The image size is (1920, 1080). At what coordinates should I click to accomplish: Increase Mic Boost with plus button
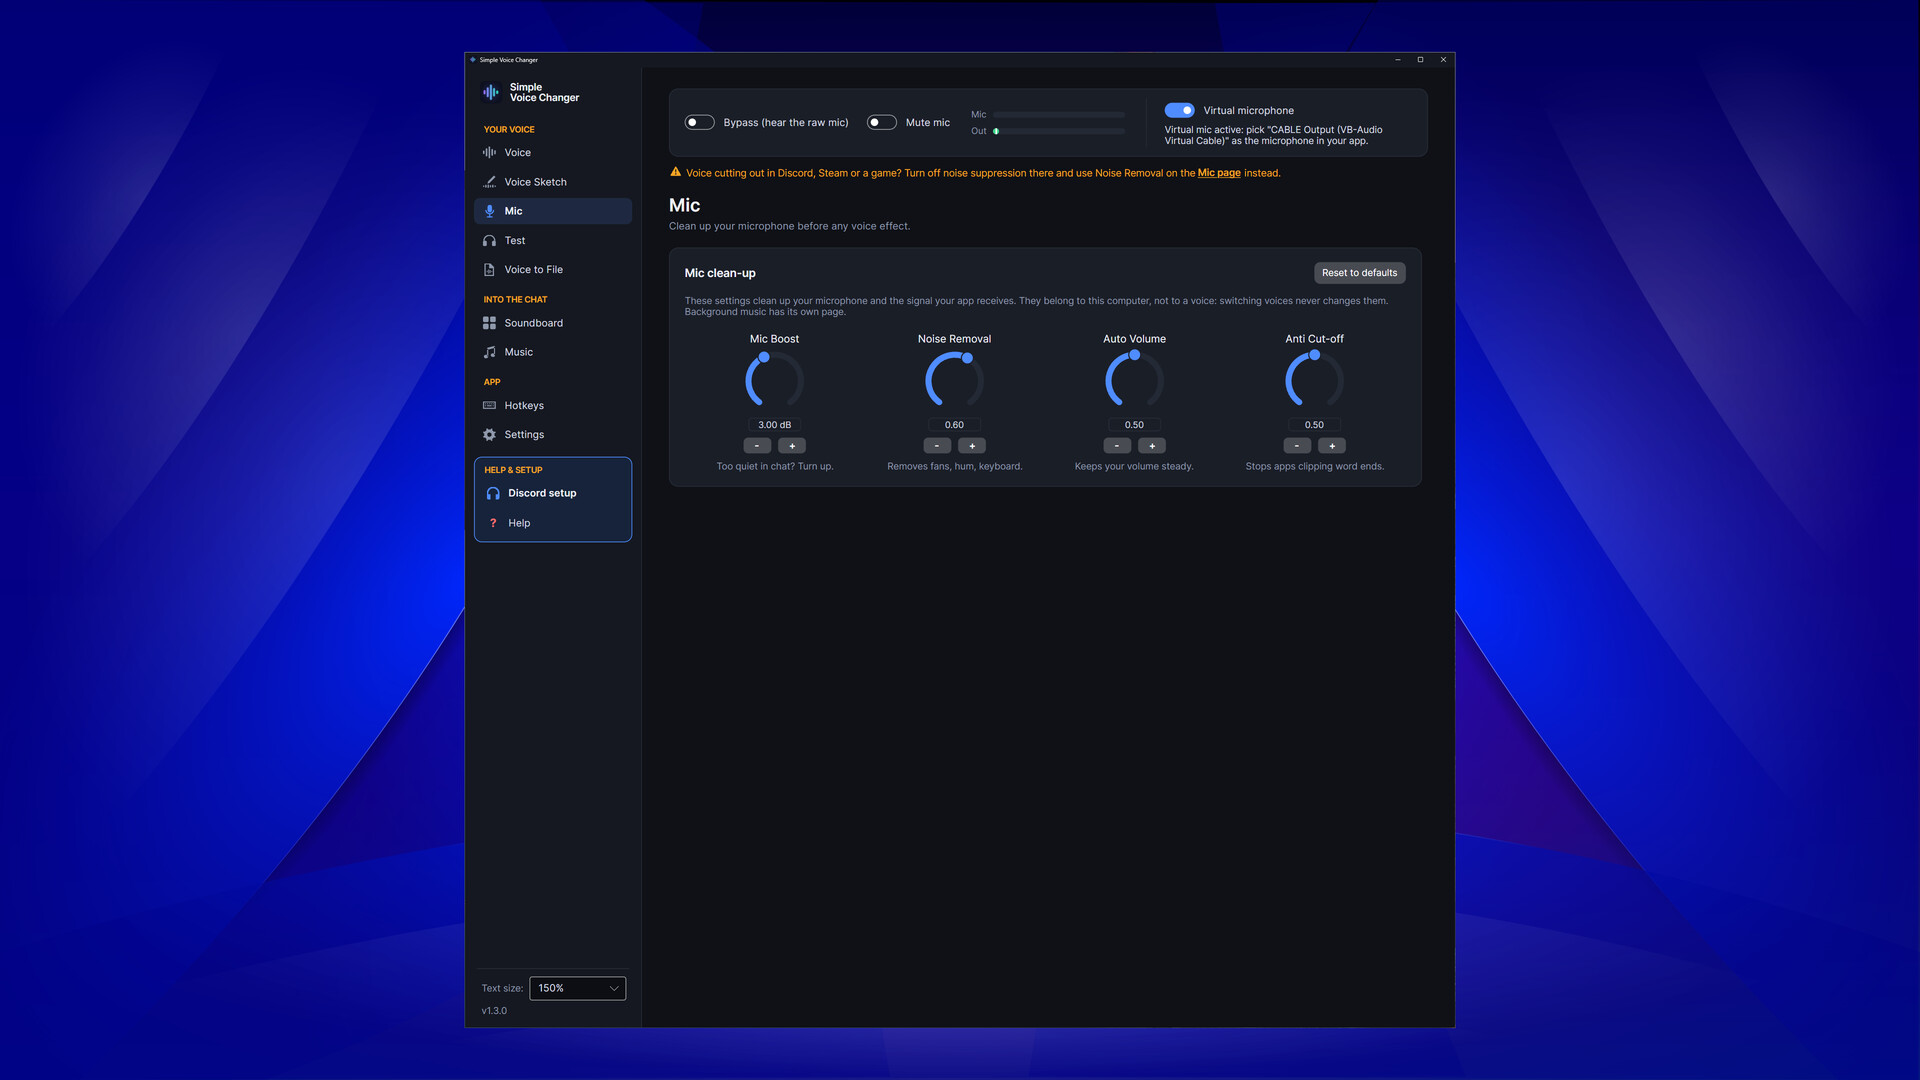(792, 446)
